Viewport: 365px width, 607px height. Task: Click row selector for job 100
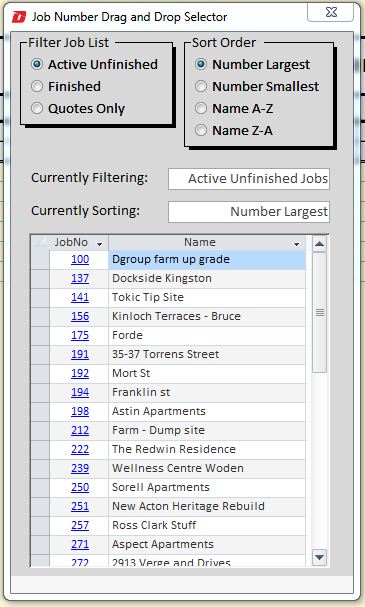tap(40, 259)
